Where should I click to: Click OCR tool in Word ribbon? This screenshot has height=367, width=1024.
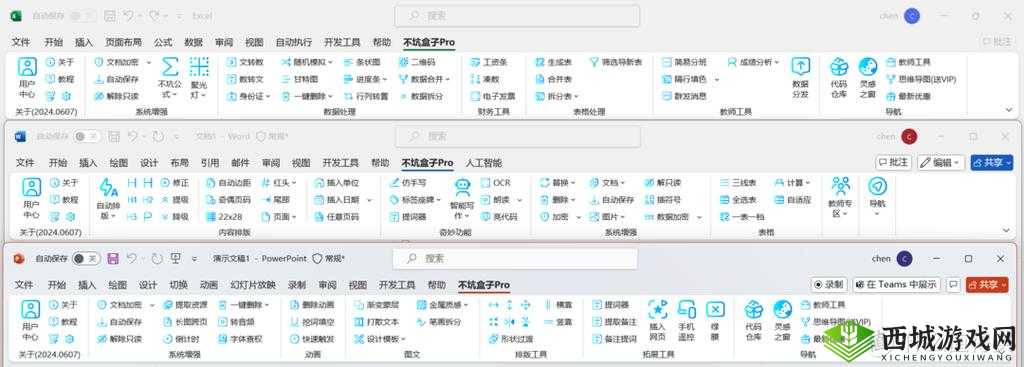[495, 183]
